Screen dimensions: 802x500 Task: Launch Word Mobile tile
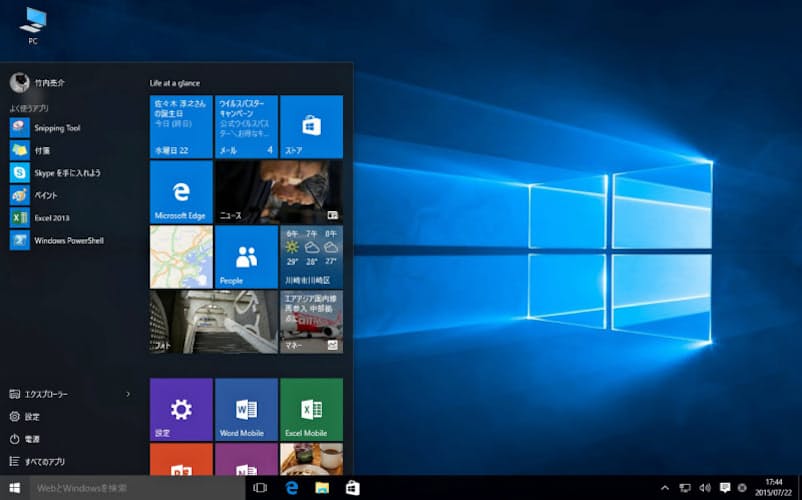coord(246,409)
